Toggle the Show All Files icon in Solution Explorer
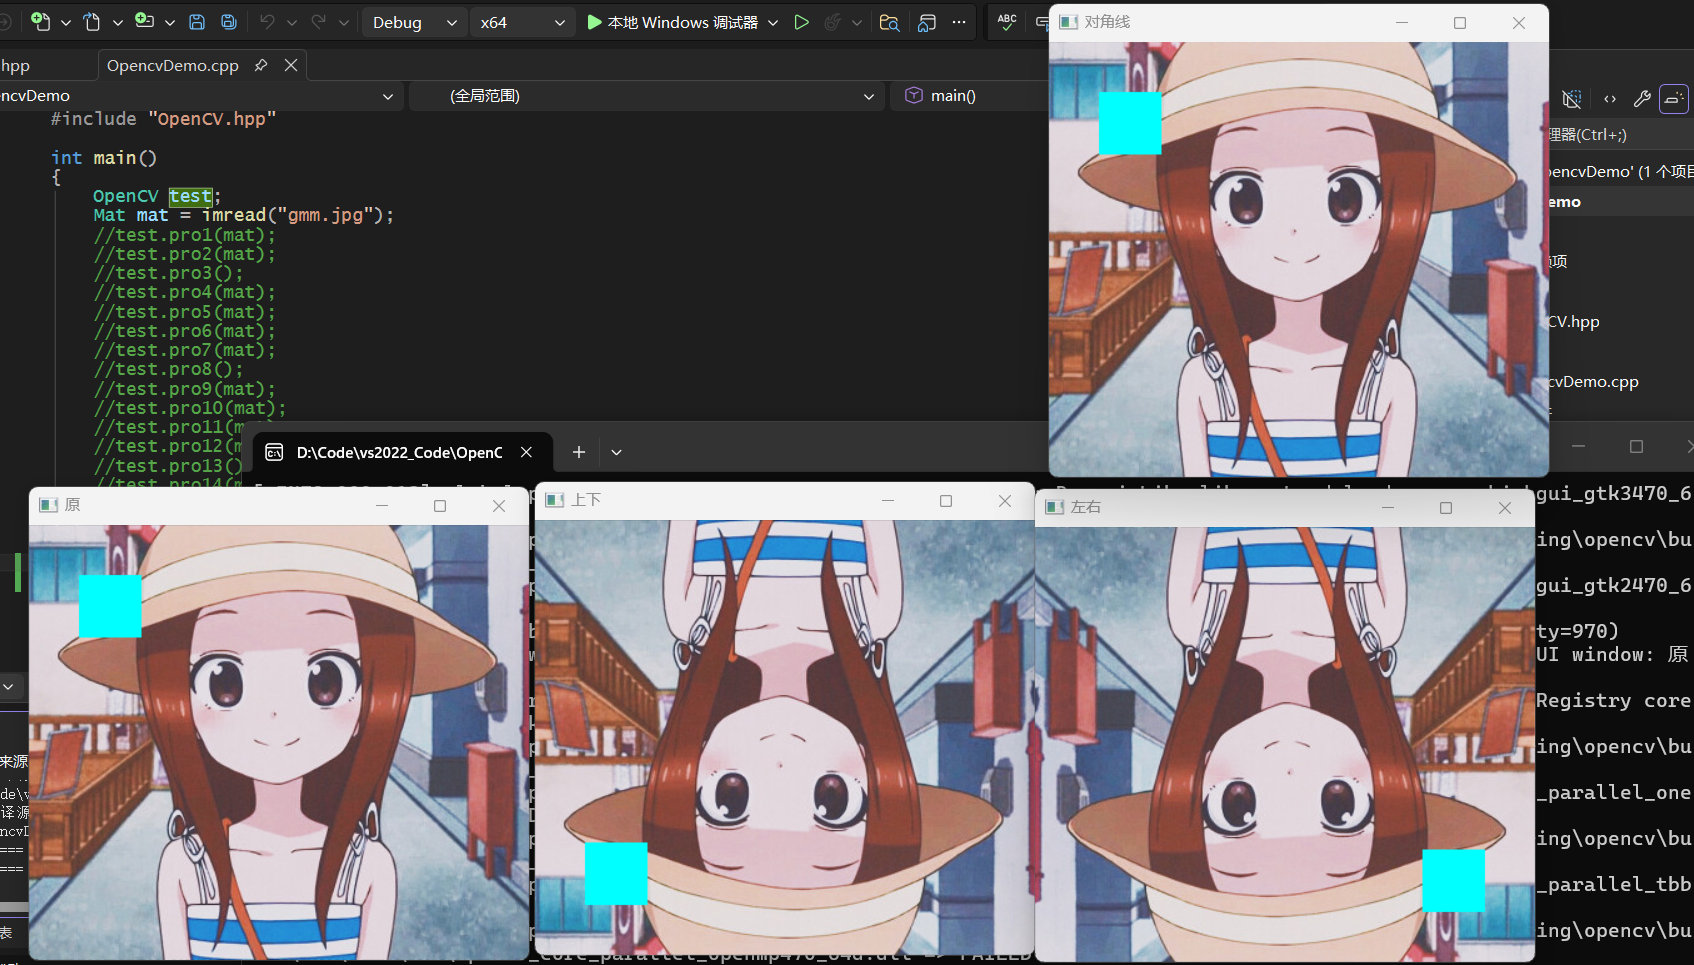Viewport: 1694px width, 965px height. tap(1572, 98)
